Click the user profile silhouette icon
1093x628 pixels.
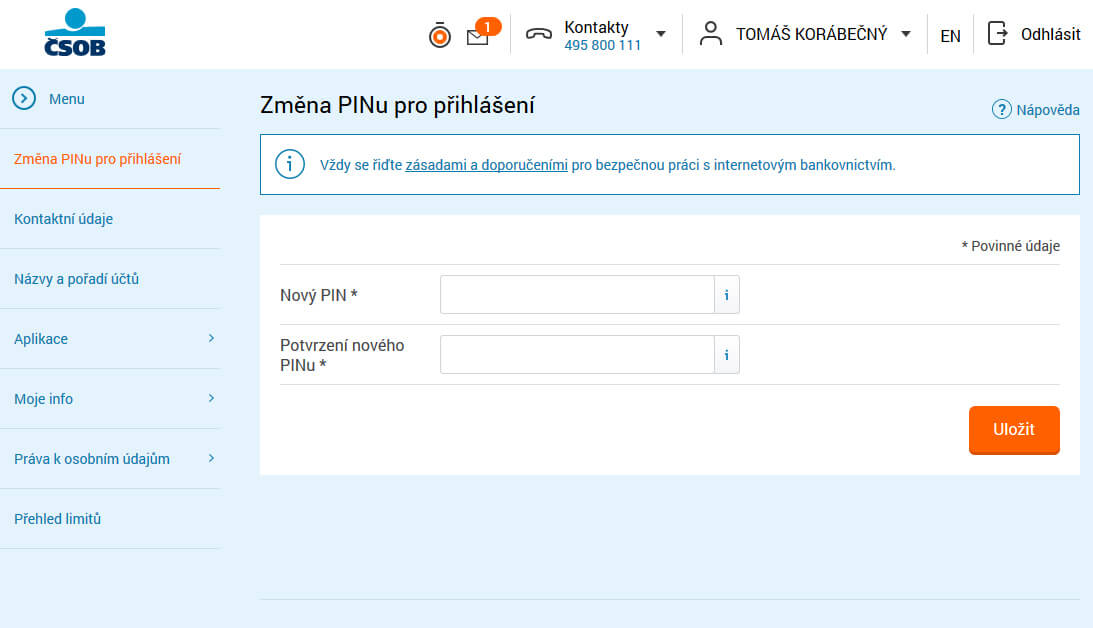710,34
